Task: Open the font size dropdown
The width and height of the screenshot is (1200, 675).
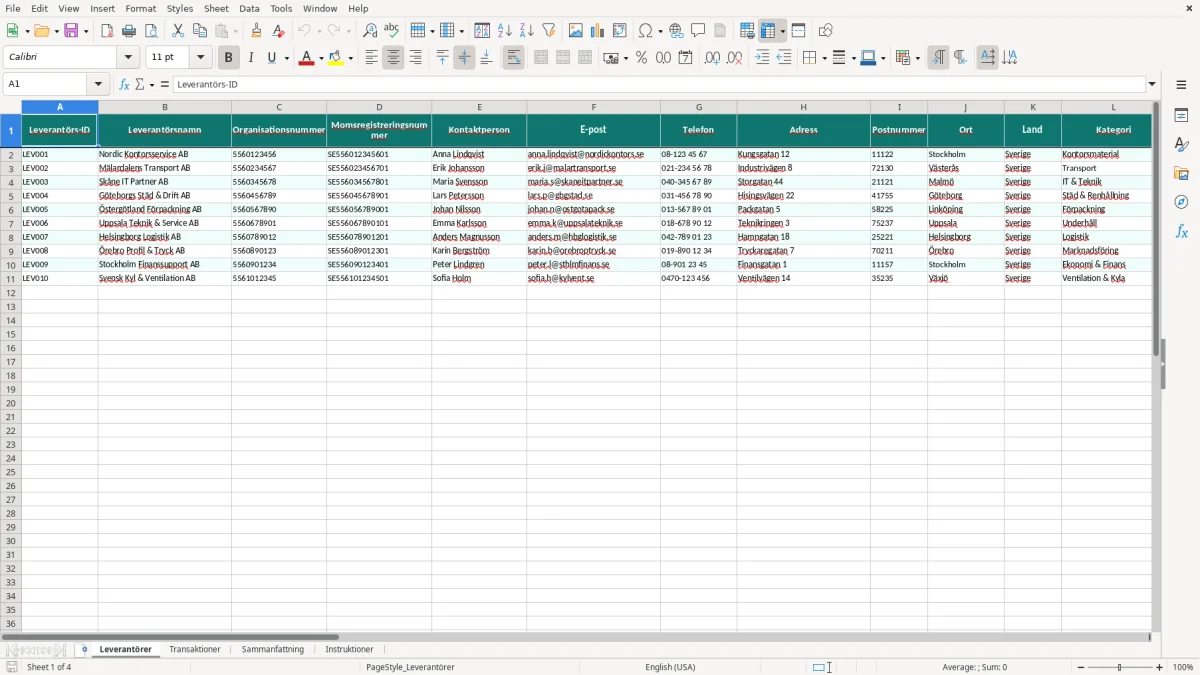Action: [200, 58]
